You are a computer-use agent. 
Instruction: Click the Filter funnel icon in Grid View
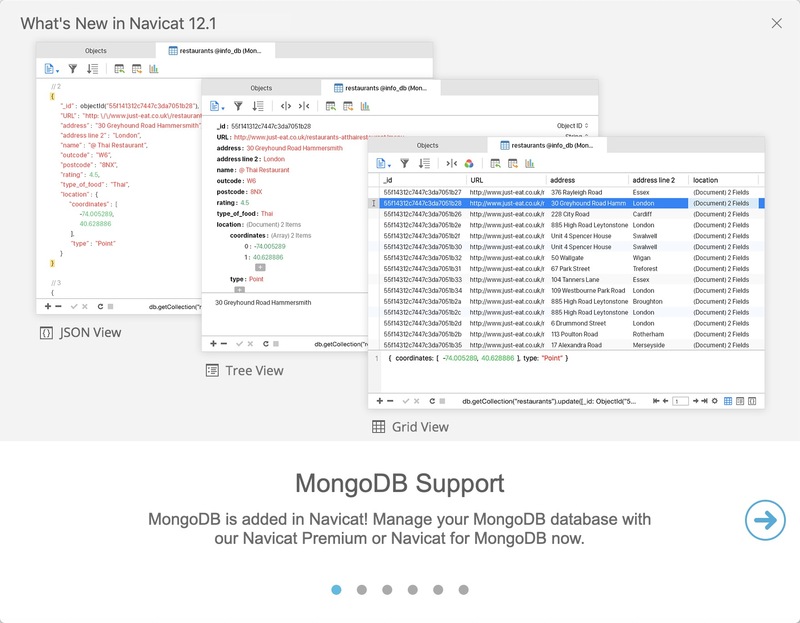click(405, 164)
